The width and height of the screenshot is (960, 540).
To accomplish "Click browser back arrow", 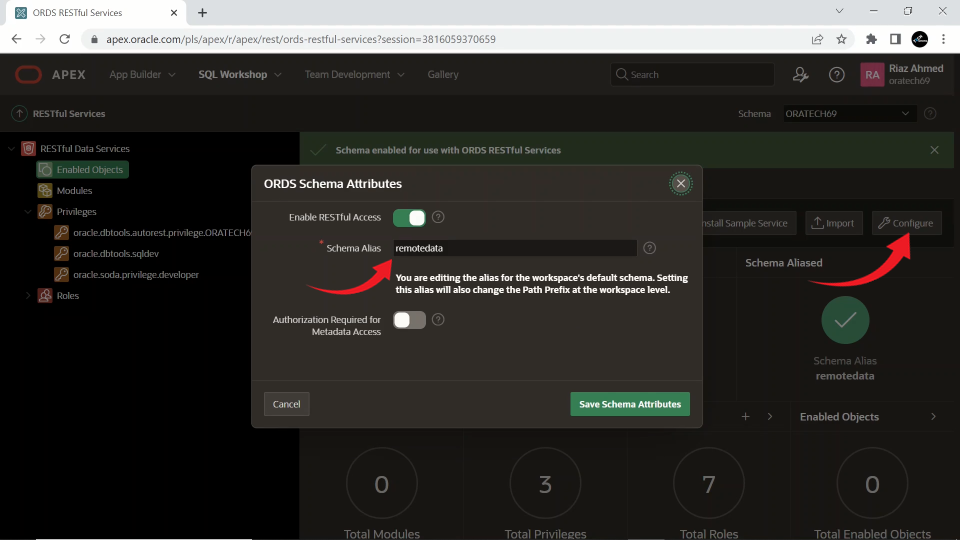I will (x=17, y=39).
